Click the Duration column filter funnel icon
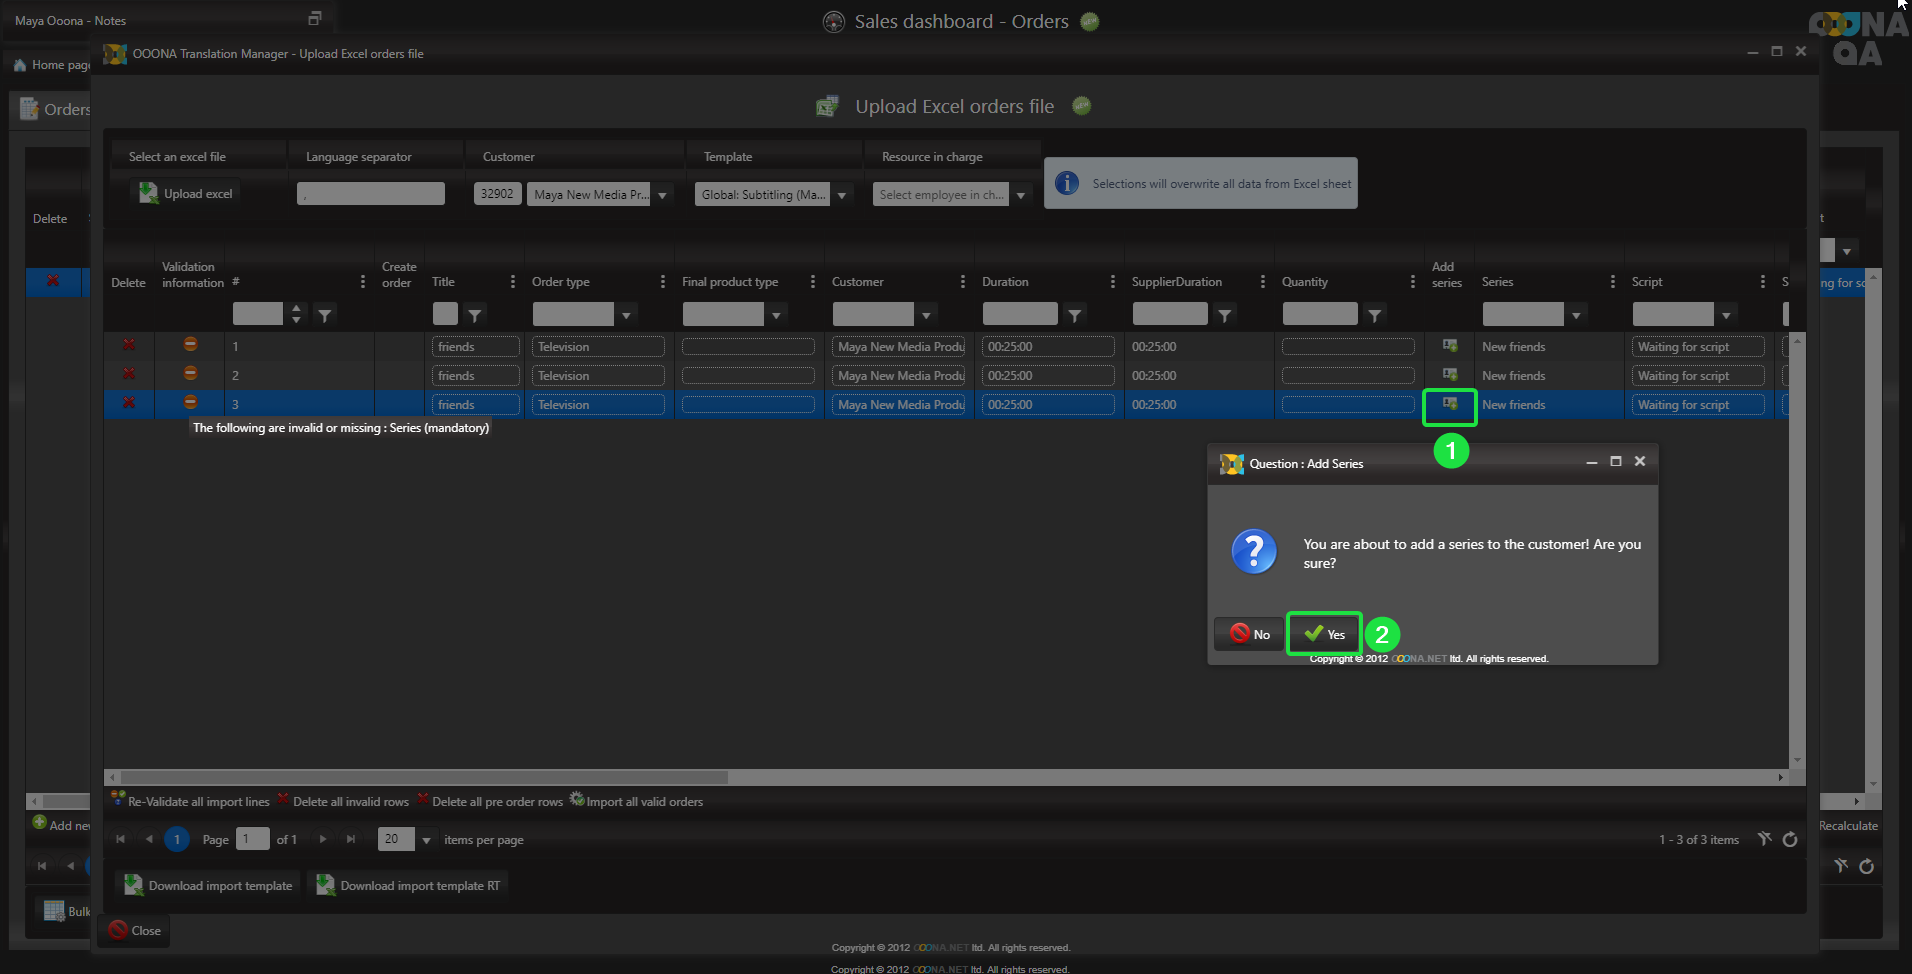Viewport: 1912px width, 974px height. click(1074, 315)
